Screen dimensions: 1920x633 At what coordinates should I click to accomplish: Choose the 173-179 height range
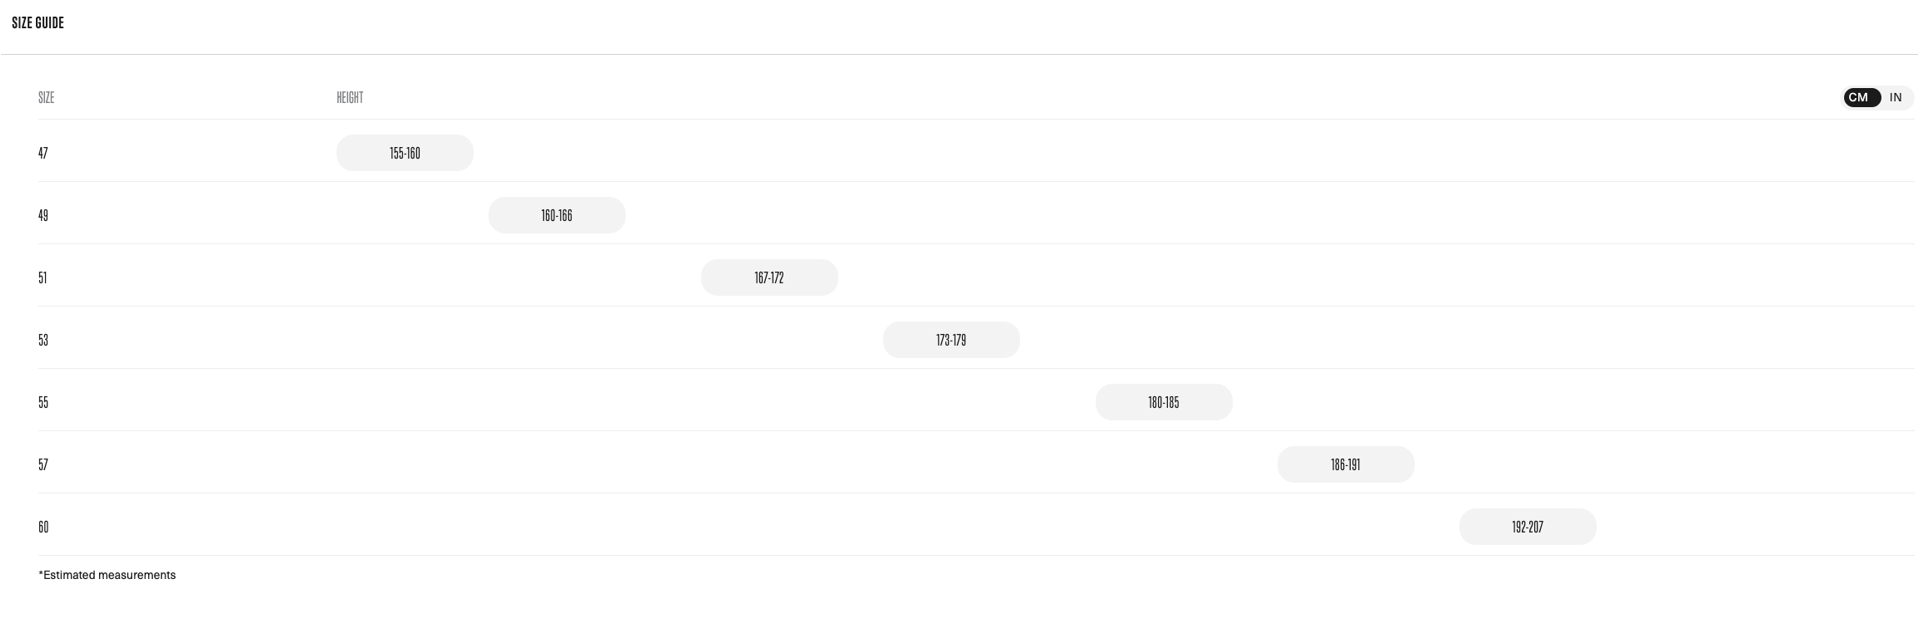click(x=951, y=340)
